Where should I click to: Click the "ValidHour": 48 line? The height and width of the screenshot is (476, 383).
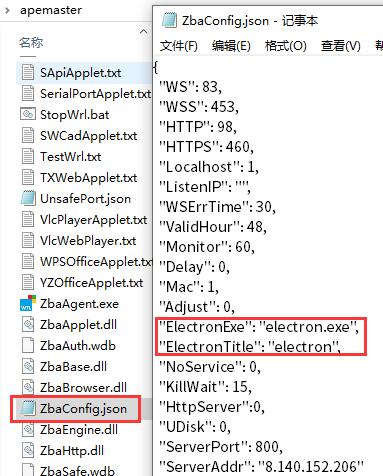[x=213, y=227]
